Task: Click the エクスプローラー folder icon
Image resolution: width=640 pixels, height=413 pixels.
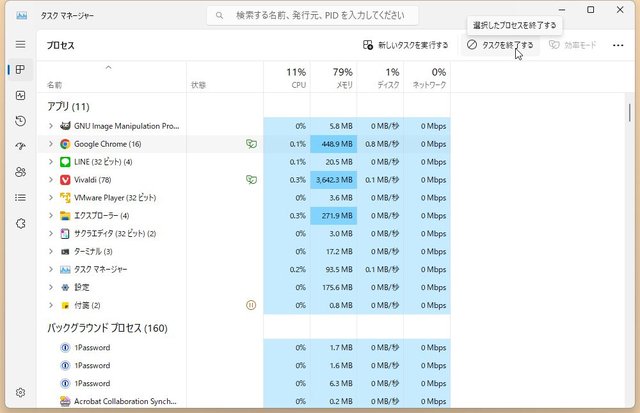Action: tap(65, 215)
